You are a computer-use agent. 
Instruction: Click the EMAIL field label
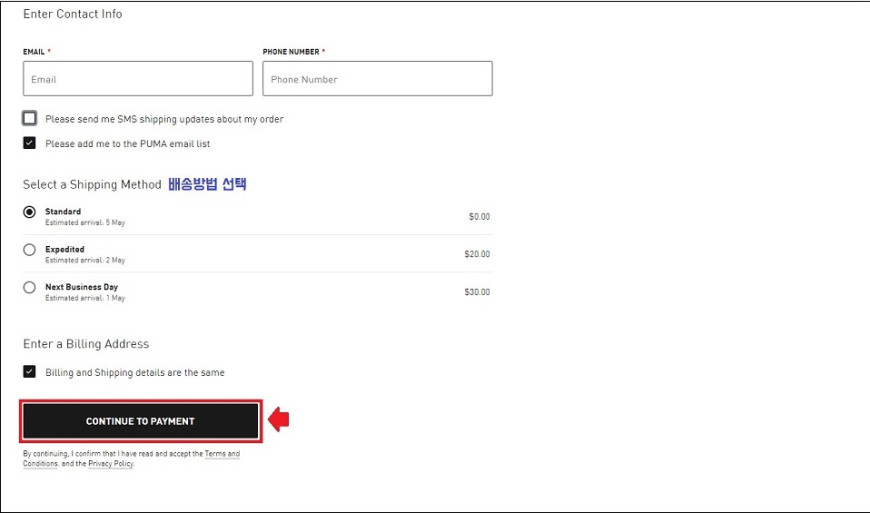[34, 52]
